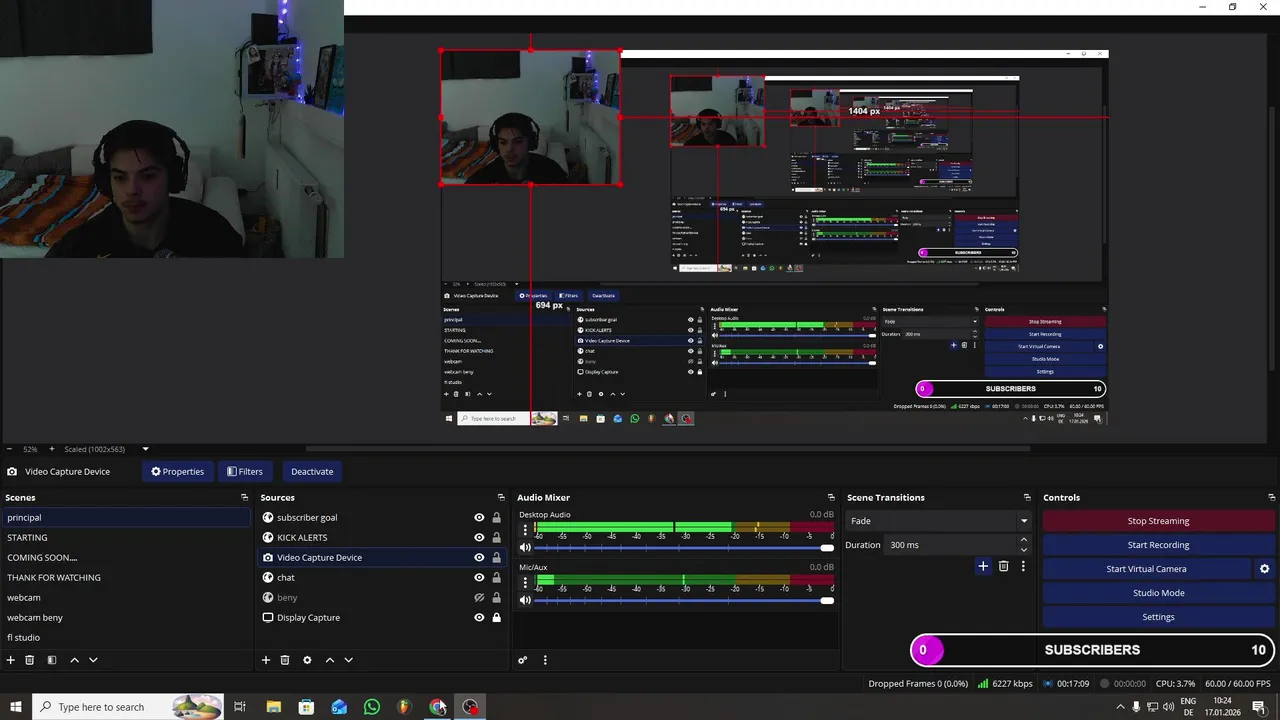The width and height of the screenshot is (1280, 720).
Task: Show the hidden beny source
Action: (479, 597)
